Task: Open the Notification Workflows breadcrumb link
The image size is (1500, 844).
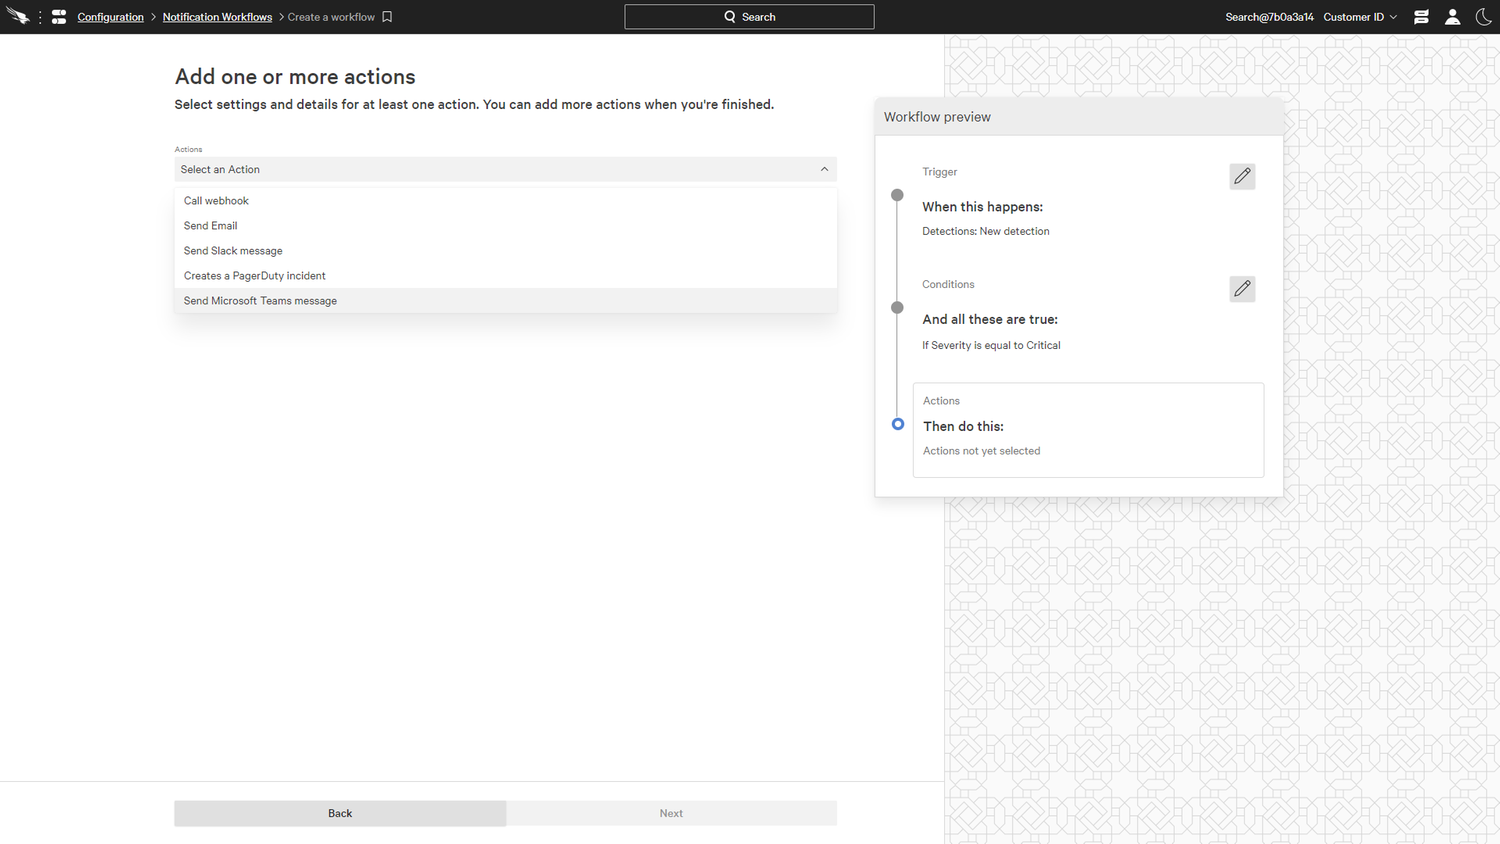Action: (x=217, y=17)
